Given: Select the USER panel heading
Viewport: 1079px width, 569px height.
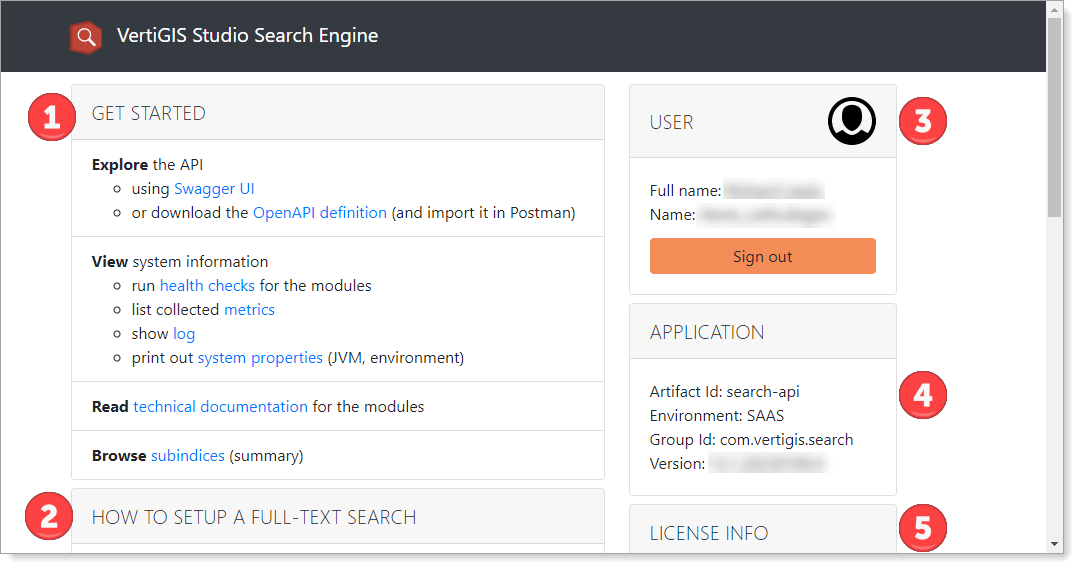Looking at the screenshot, I should click(671, 122).
